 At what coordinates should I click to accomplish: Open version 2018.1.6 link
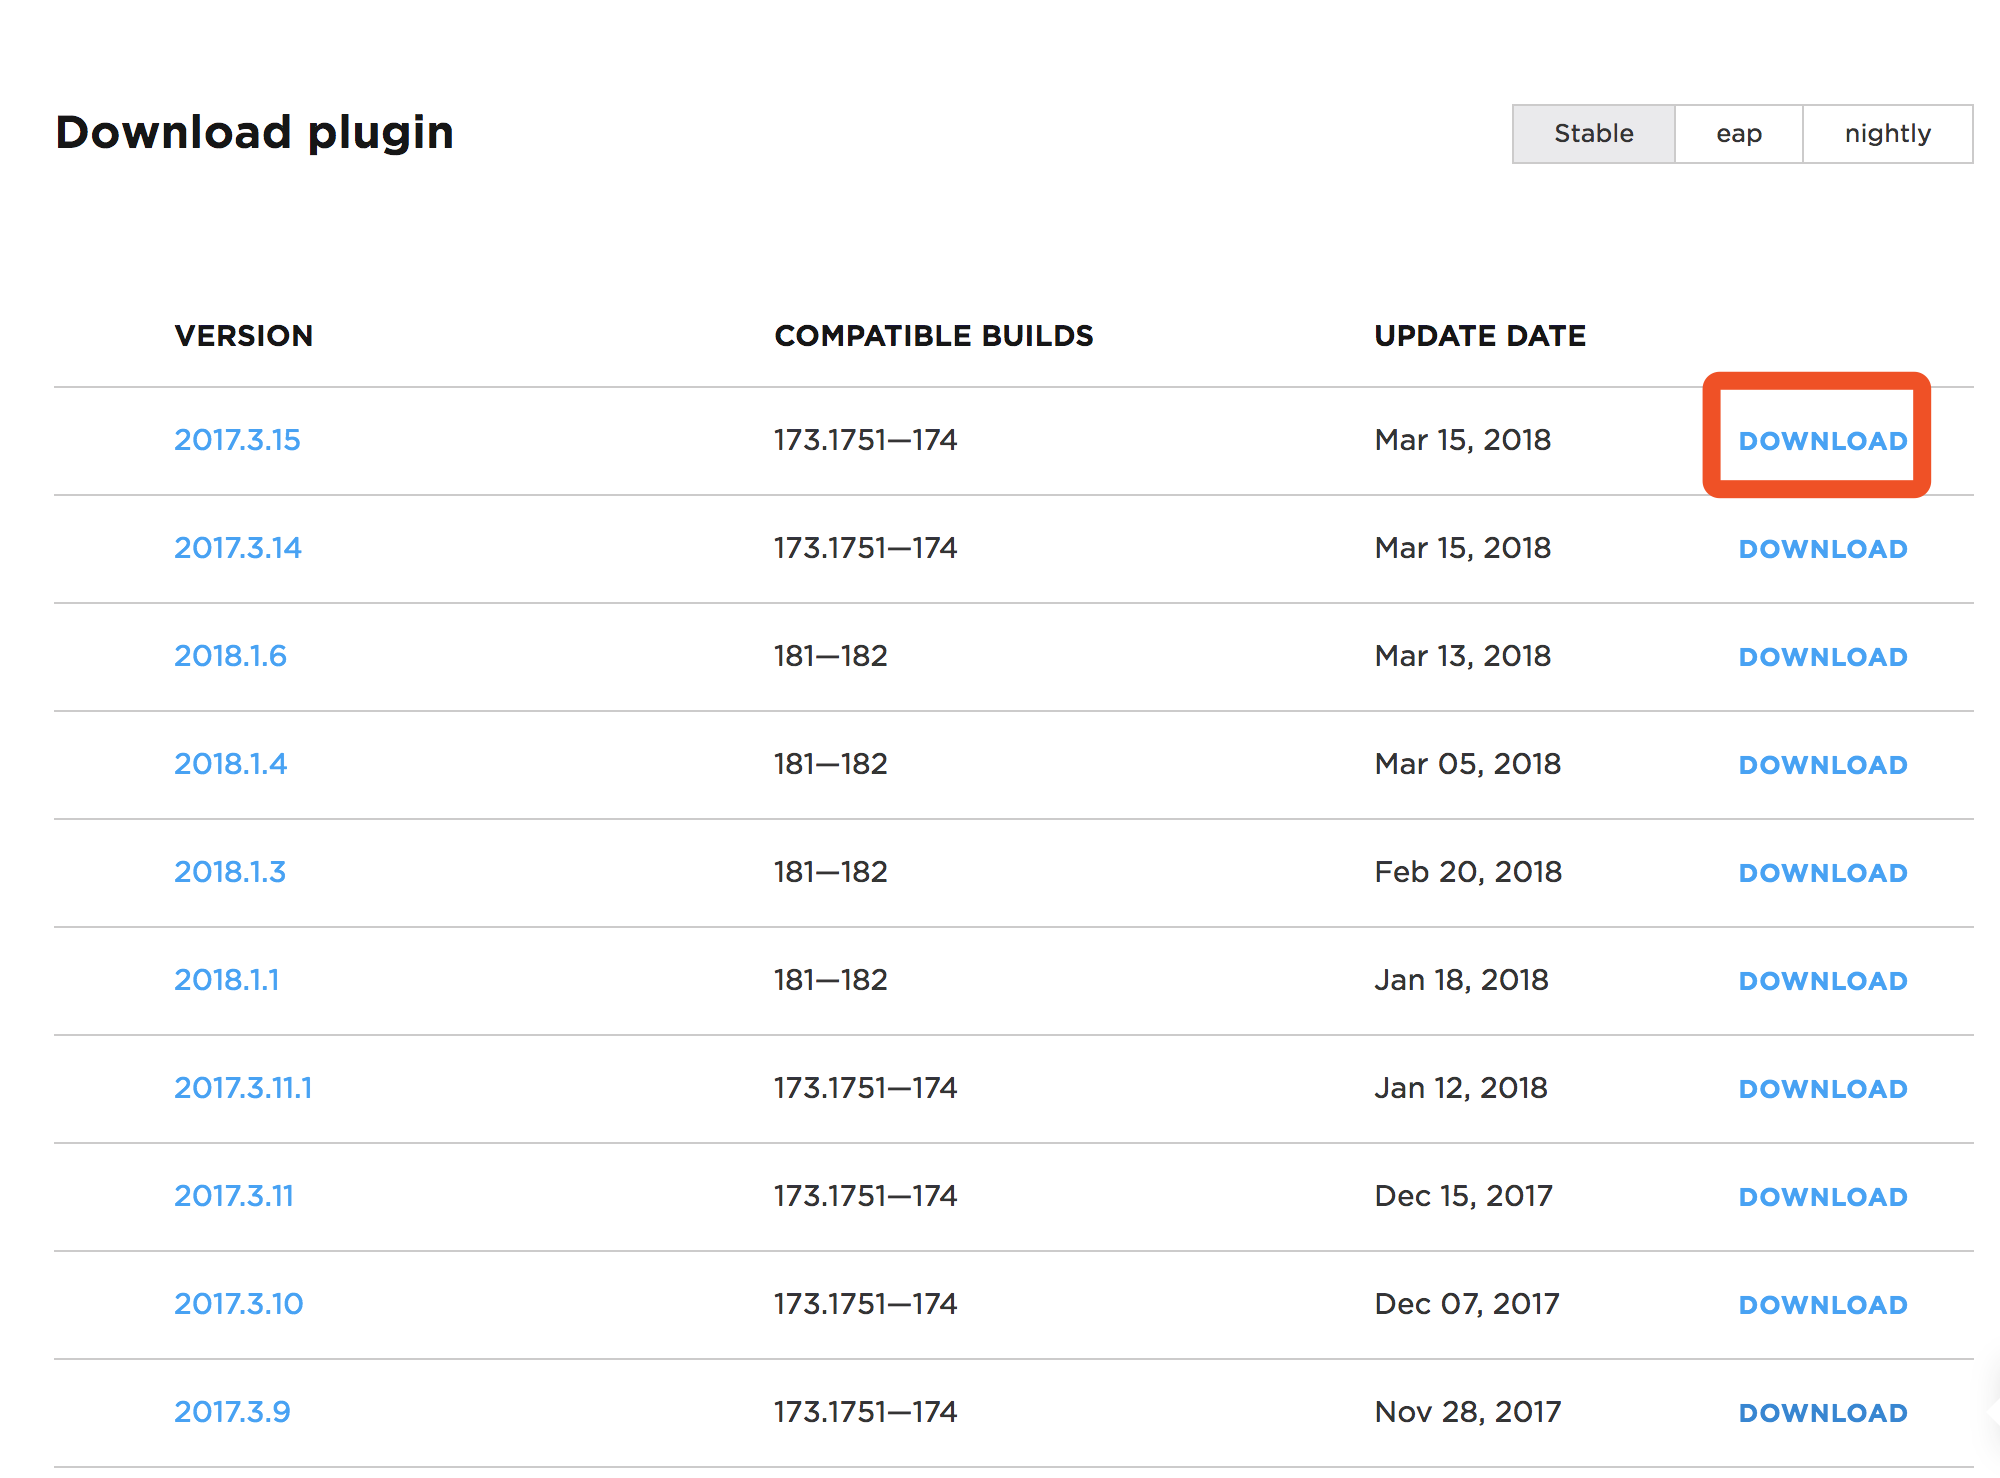click(x=230, y=656)
